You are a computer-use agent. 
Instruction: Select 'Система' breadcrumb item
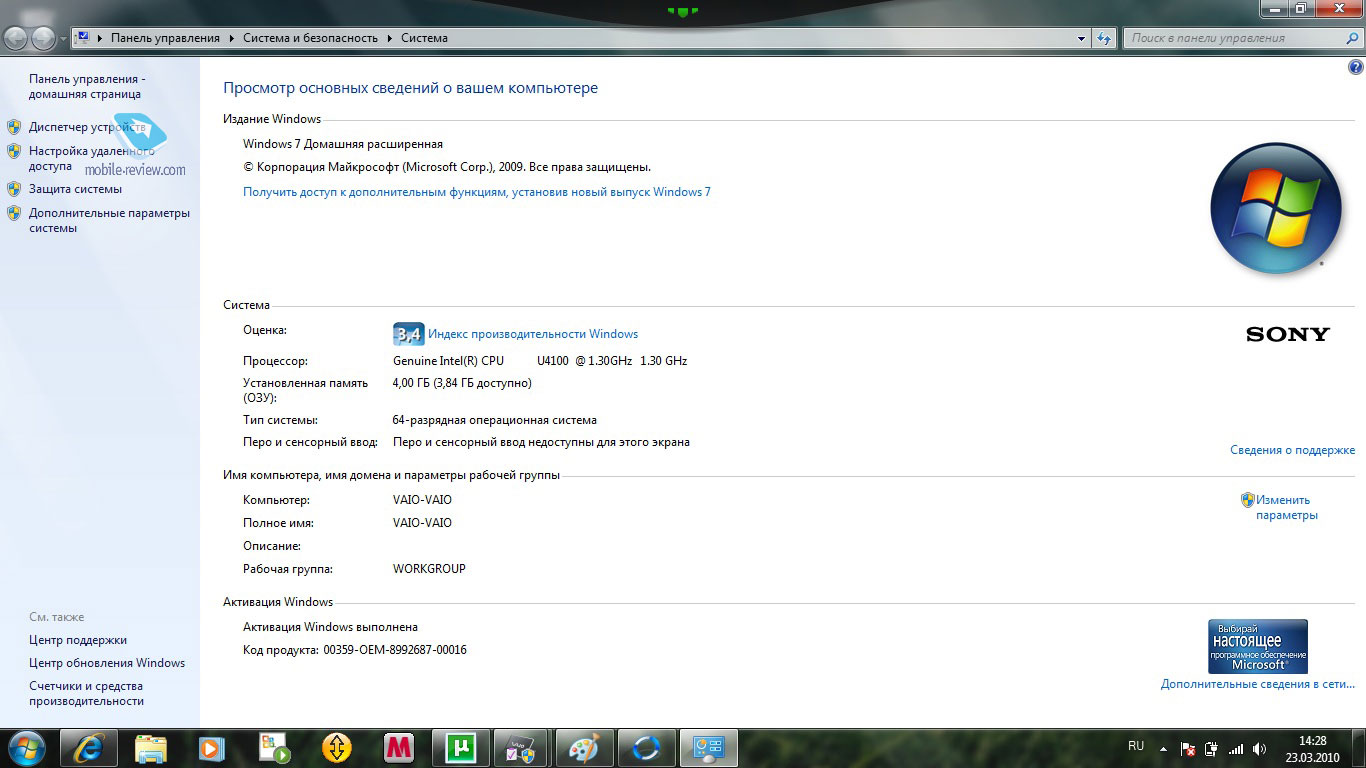click(424, 38)
